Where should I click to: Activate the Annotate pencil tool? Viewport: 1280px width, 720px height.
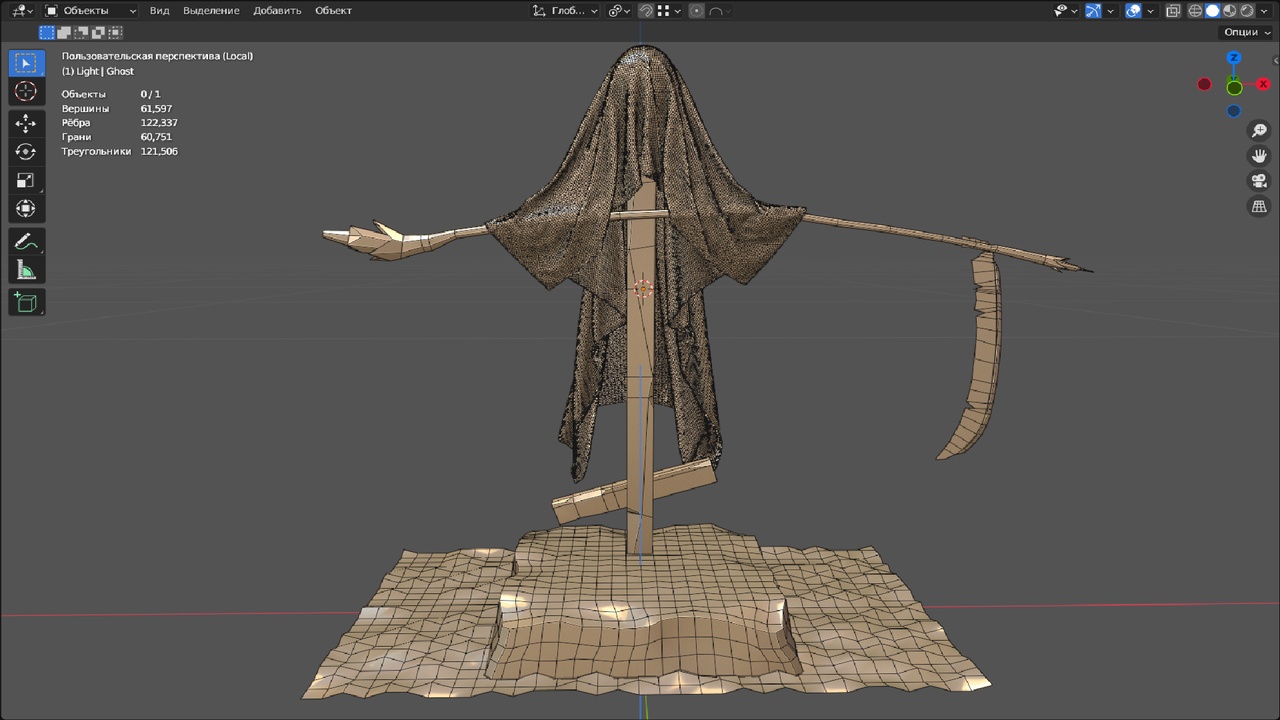click(26, 242)
